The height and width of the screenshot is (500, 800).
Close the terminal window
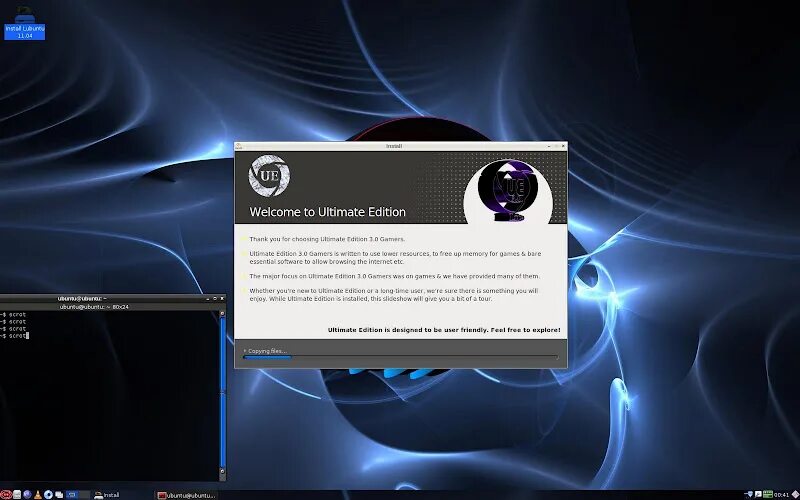(x=222, y=298)
